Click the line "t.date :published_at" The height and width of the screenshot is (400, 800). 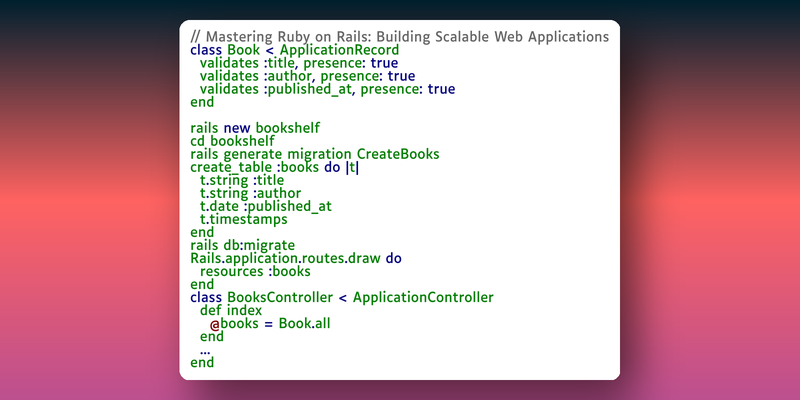(266, 206)
